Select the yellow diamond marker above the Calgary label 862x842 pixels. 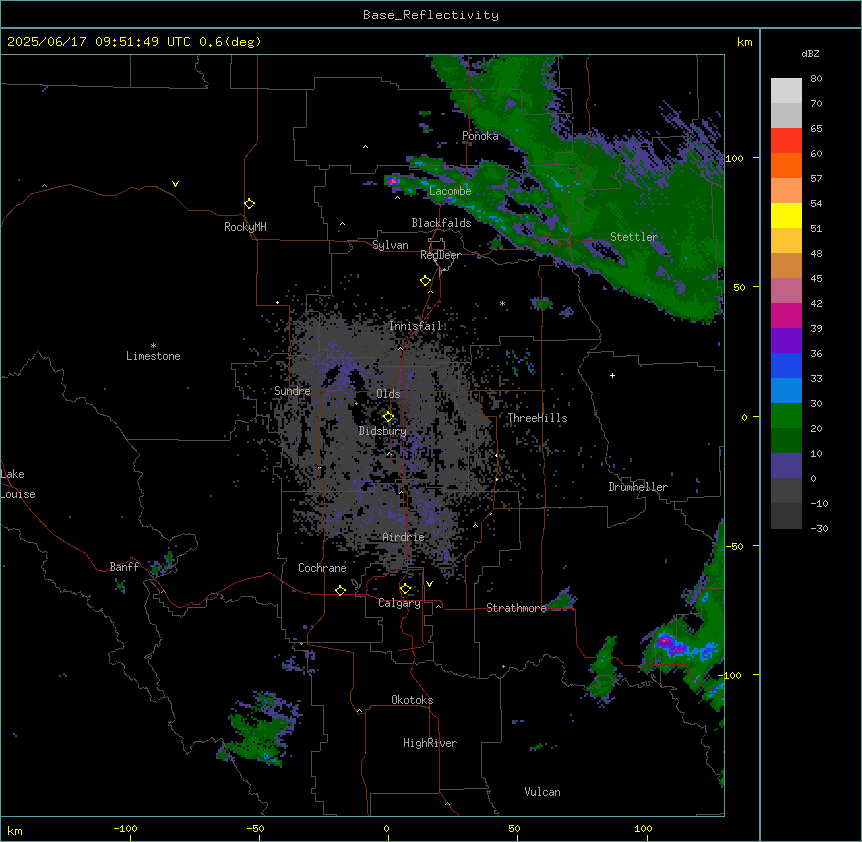click(405, 589)
